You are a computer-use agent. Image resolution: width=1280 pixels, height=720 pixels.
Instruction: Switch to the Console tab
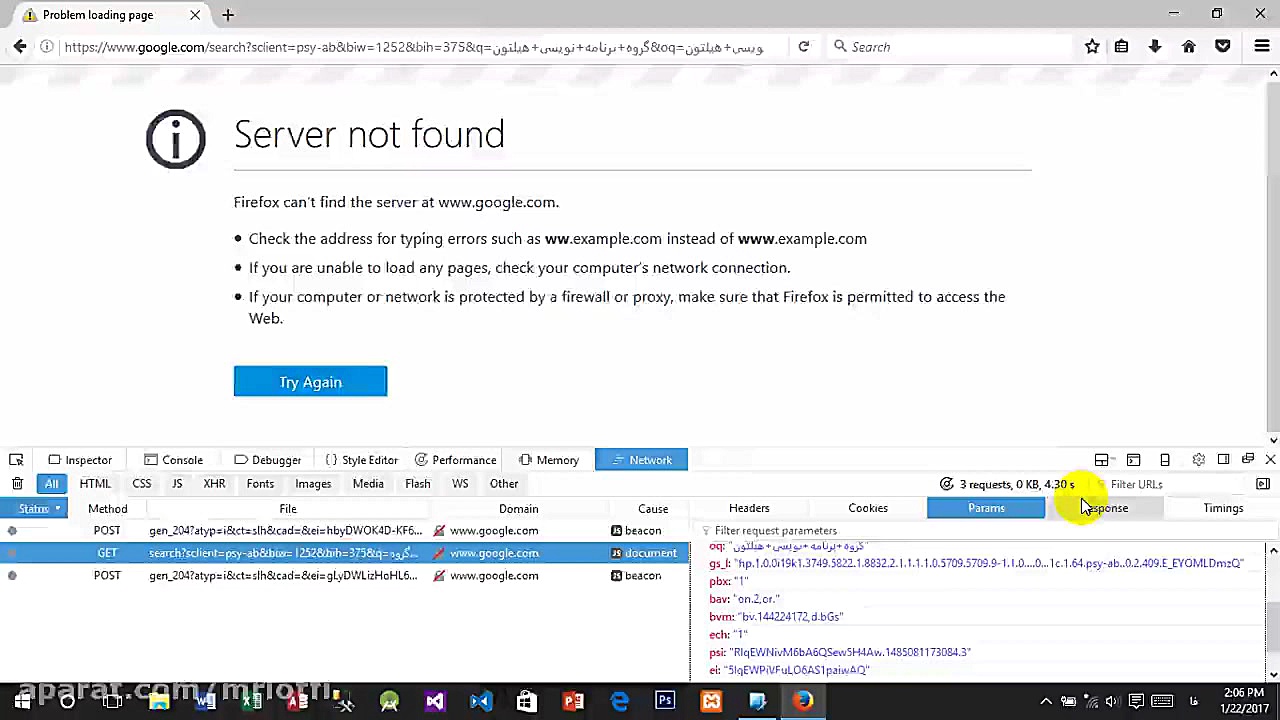click(x=173, y=460)
